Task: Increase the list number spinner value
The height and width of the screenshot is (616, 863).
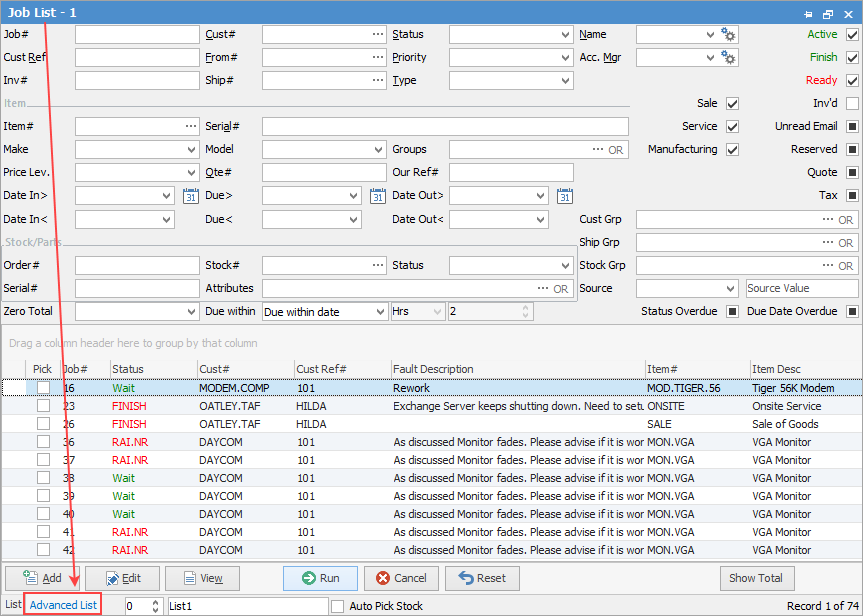Action: coord(155,602)
